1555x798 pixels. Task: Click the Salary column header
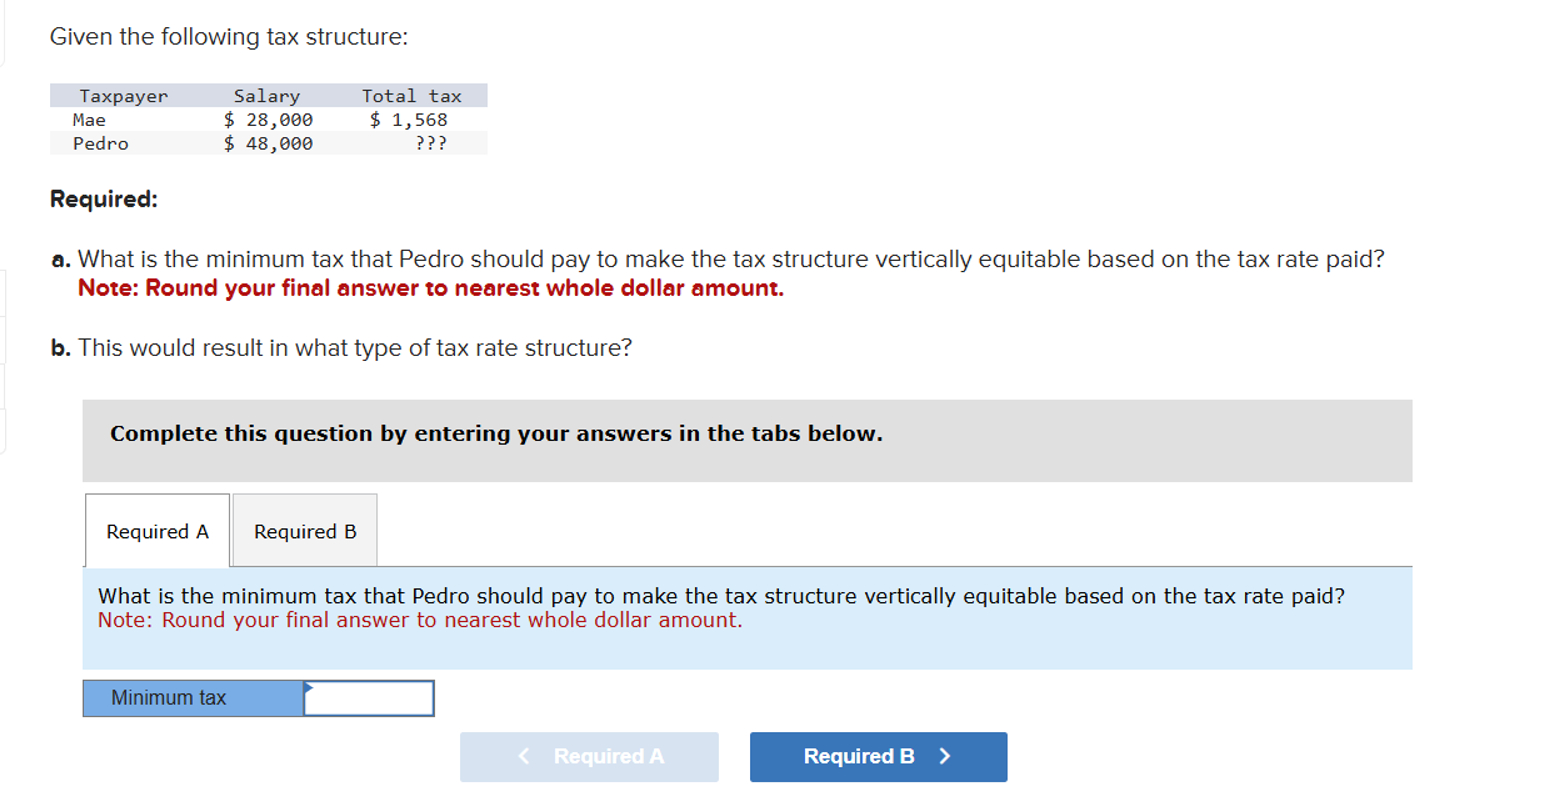point(267,96)
